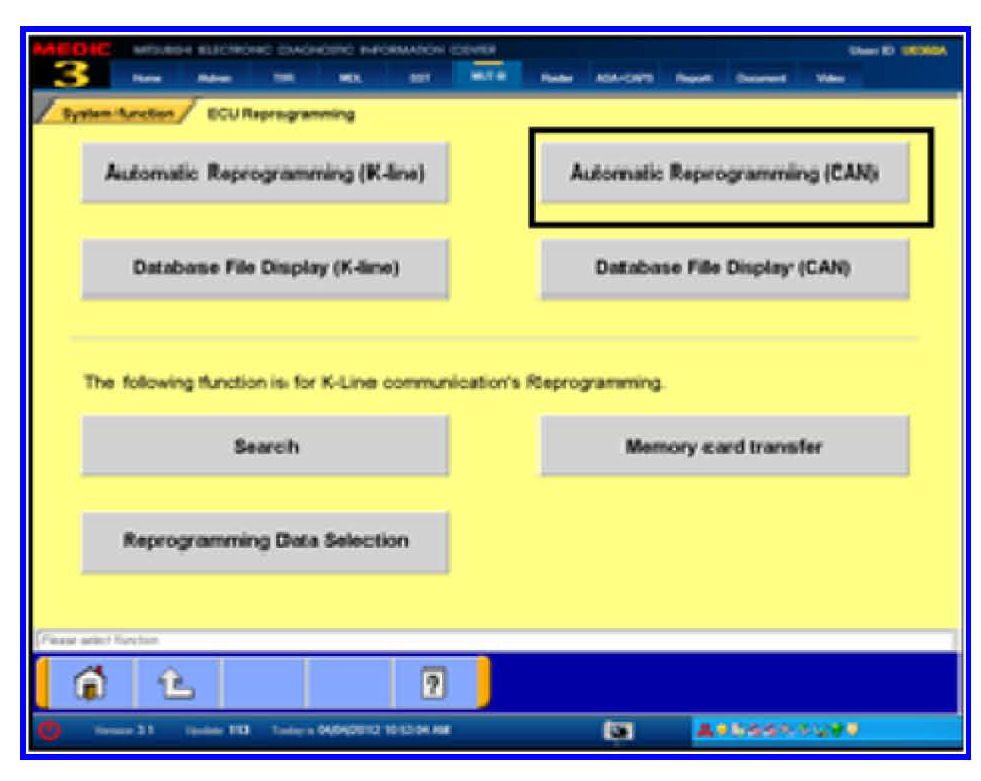Open Database File Display (K-line)
This screenshot has width=981, height=781.
pyautogui.click(x=265, y=268)
